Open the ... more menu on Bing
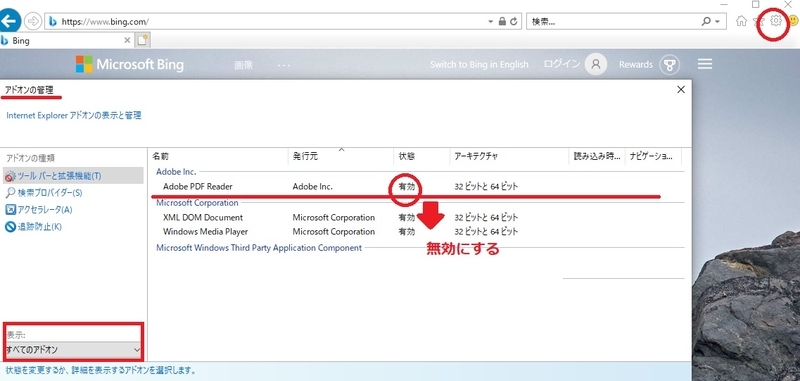 point(284,65)
